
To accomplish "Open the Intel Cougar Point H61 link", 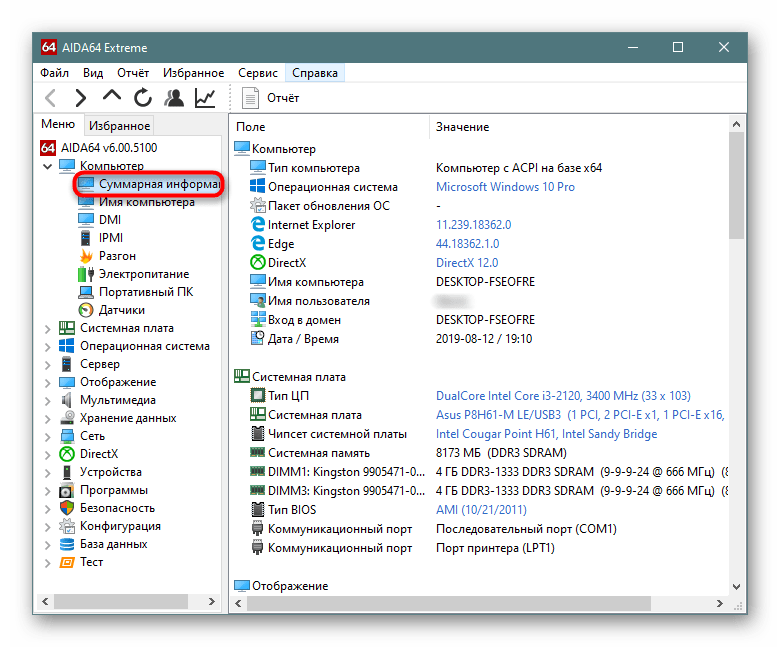I will click(546, 434).
